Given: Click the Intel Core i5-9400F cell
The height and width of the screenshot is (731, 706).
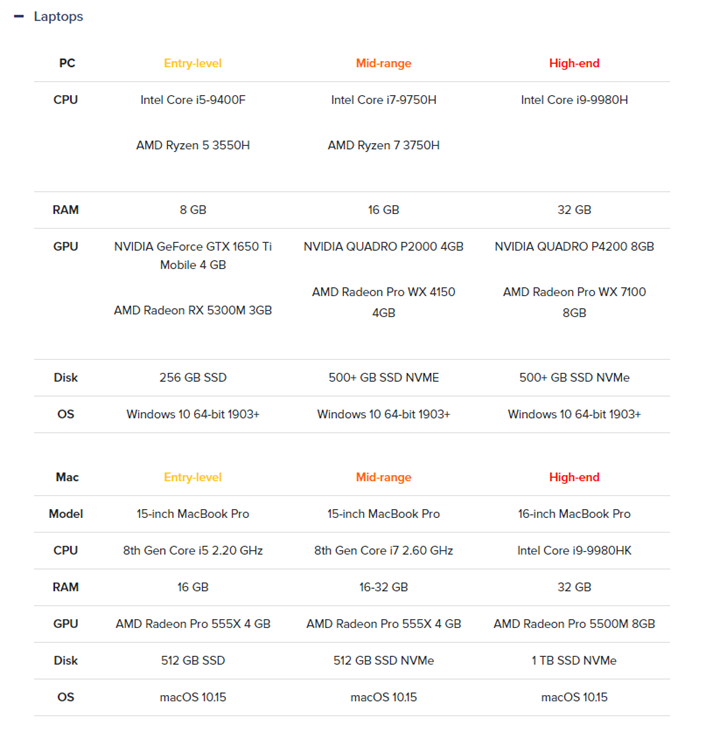Looking at the screenshot, I should point(193,100).
